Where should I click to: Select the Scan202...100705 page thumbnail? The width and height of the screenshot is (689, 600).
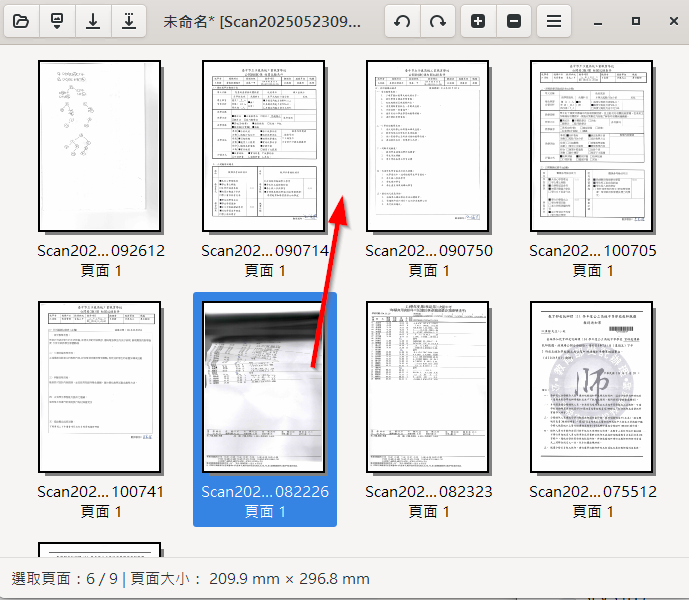[x=592, y=146]
